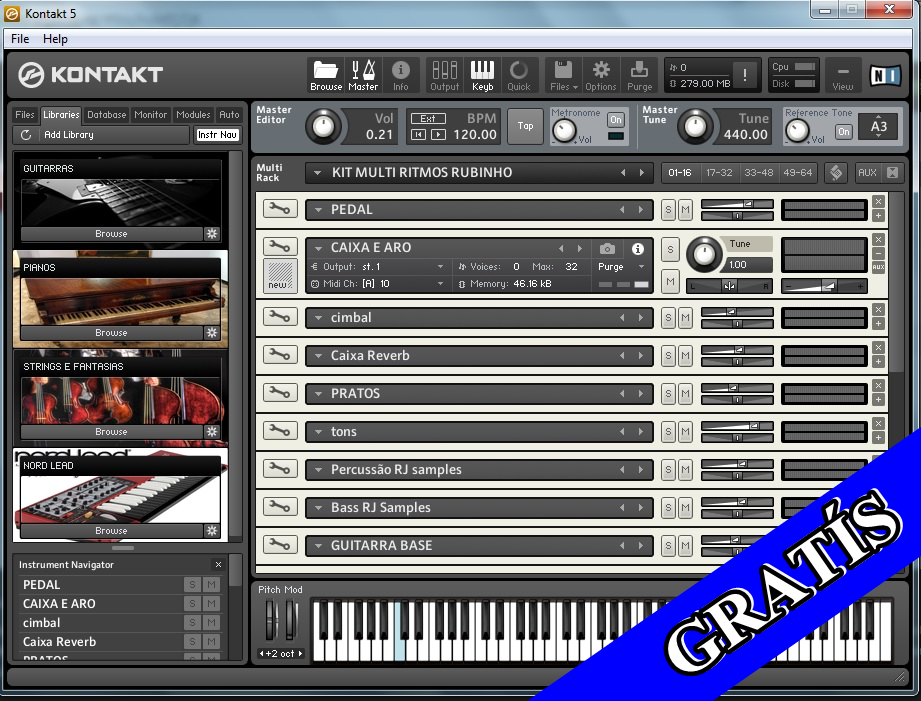Open GUITARRA BASE wrench edit icon
The height and width of the screenshot is (701, 921).
pos(280,545)
